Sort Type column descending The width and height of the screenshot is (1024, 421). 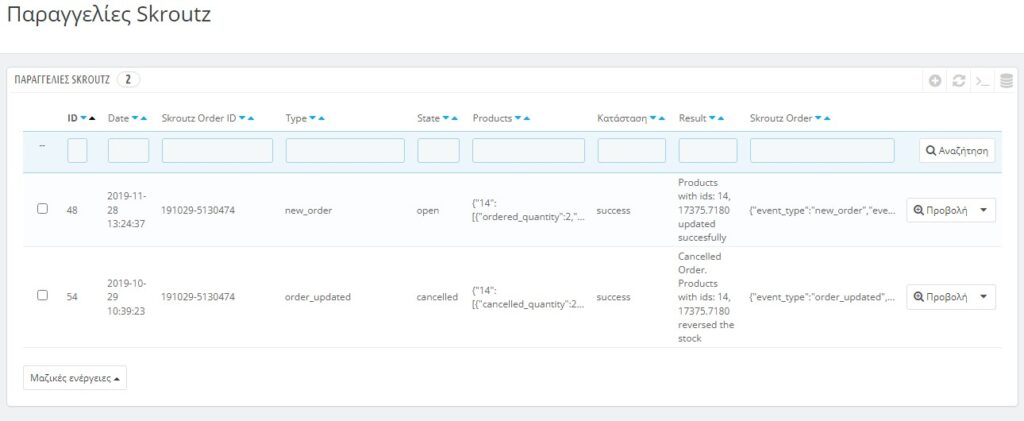tap(313, 119)
